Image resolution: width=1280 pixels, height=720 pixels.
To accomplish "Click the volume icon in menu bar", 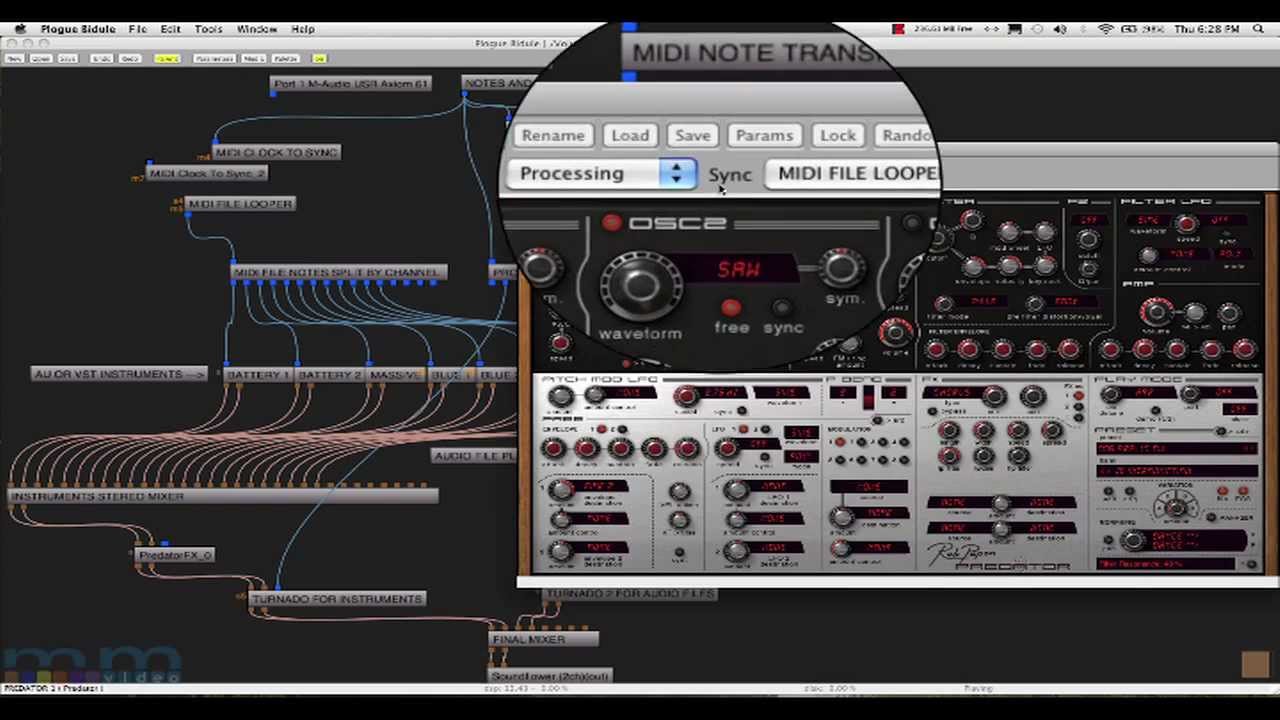I will [x=1061, y=29].
